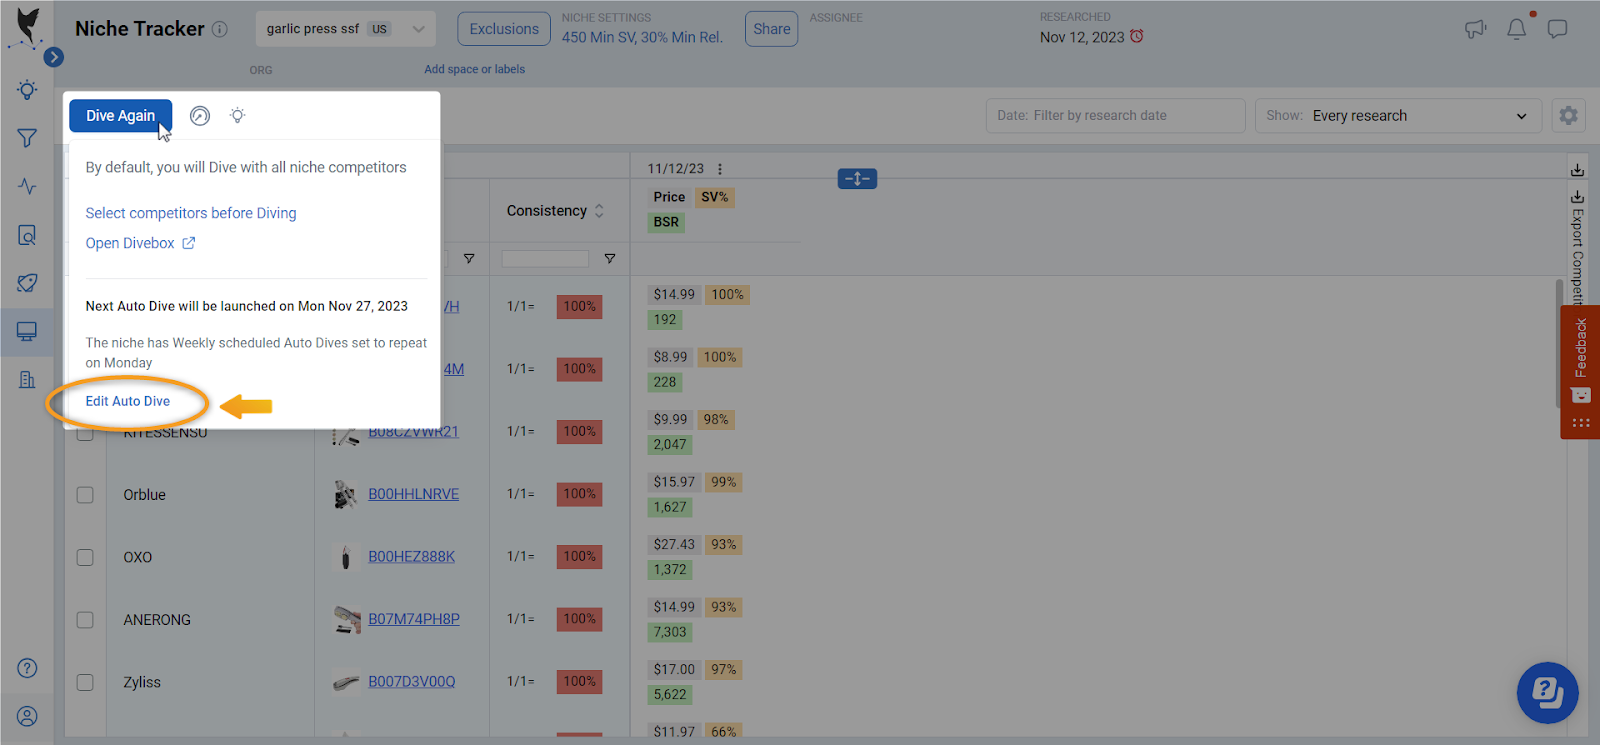The height and width of the screenshot is (745, 1600).
Task: Open the building sidebar icon
Action: pyautogui.click(x=27, y=380)
